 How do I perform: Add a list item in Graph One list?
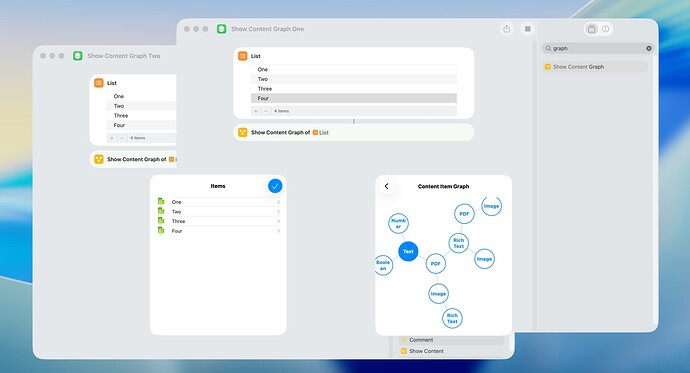tap(256, 111)
